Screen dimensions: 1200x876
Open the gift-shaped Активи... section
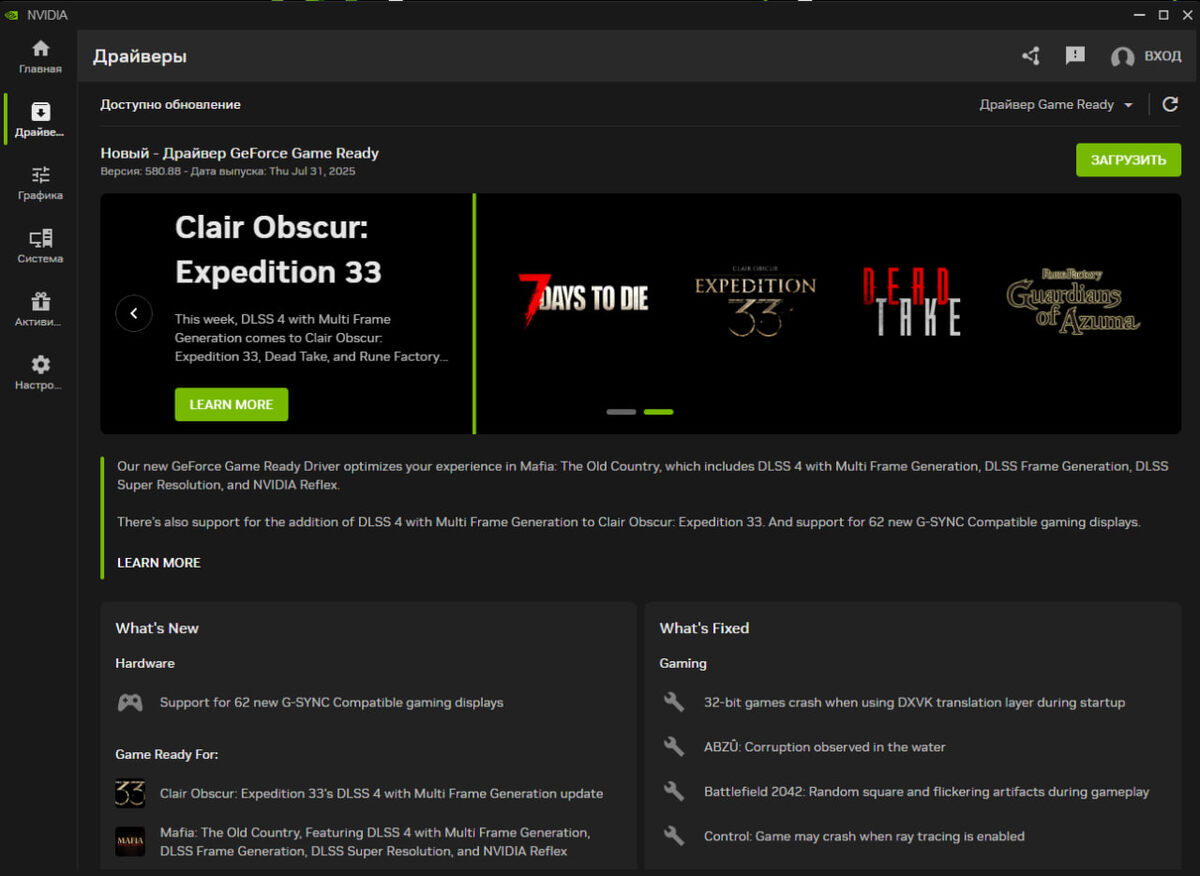(40, 309)
